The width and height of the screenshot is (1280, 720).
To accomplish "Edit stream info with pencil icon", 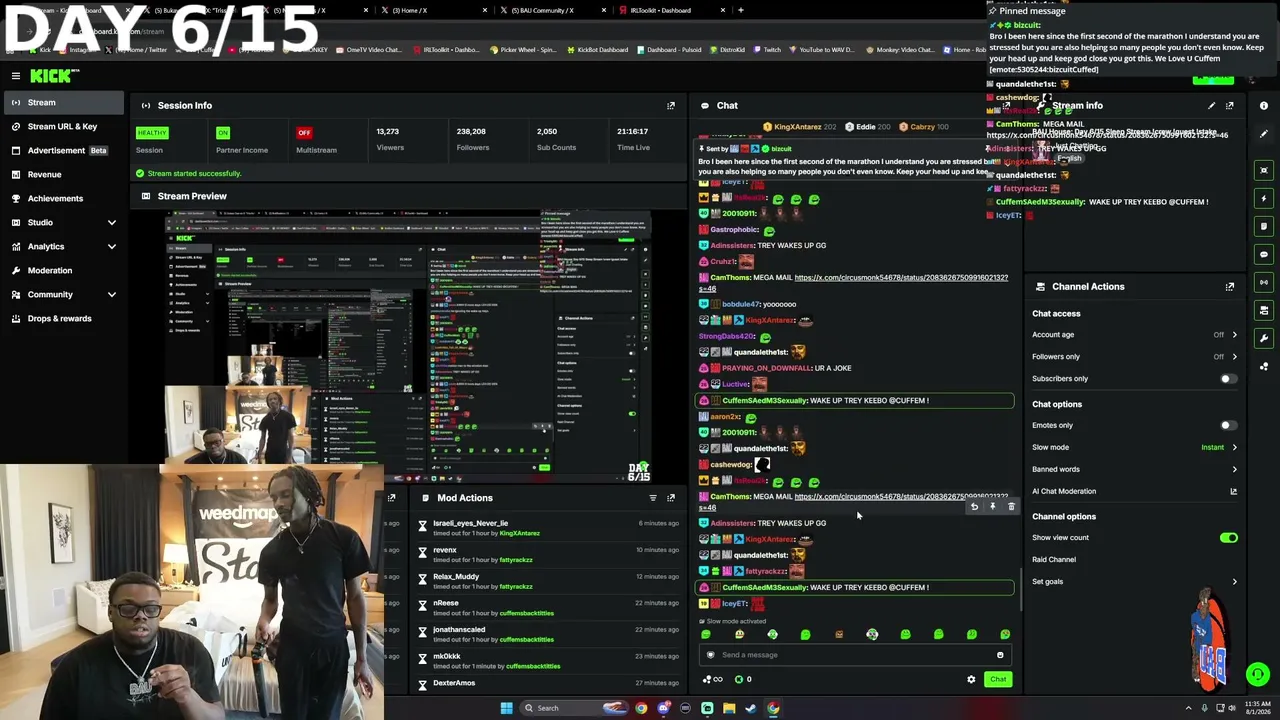I will click(x=1212, y=105).
